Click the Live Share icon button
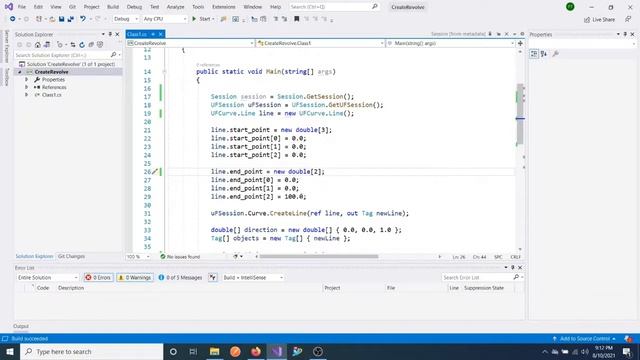Image resolution: width=640 pixels, height=360 pixels. click(599, 20)
